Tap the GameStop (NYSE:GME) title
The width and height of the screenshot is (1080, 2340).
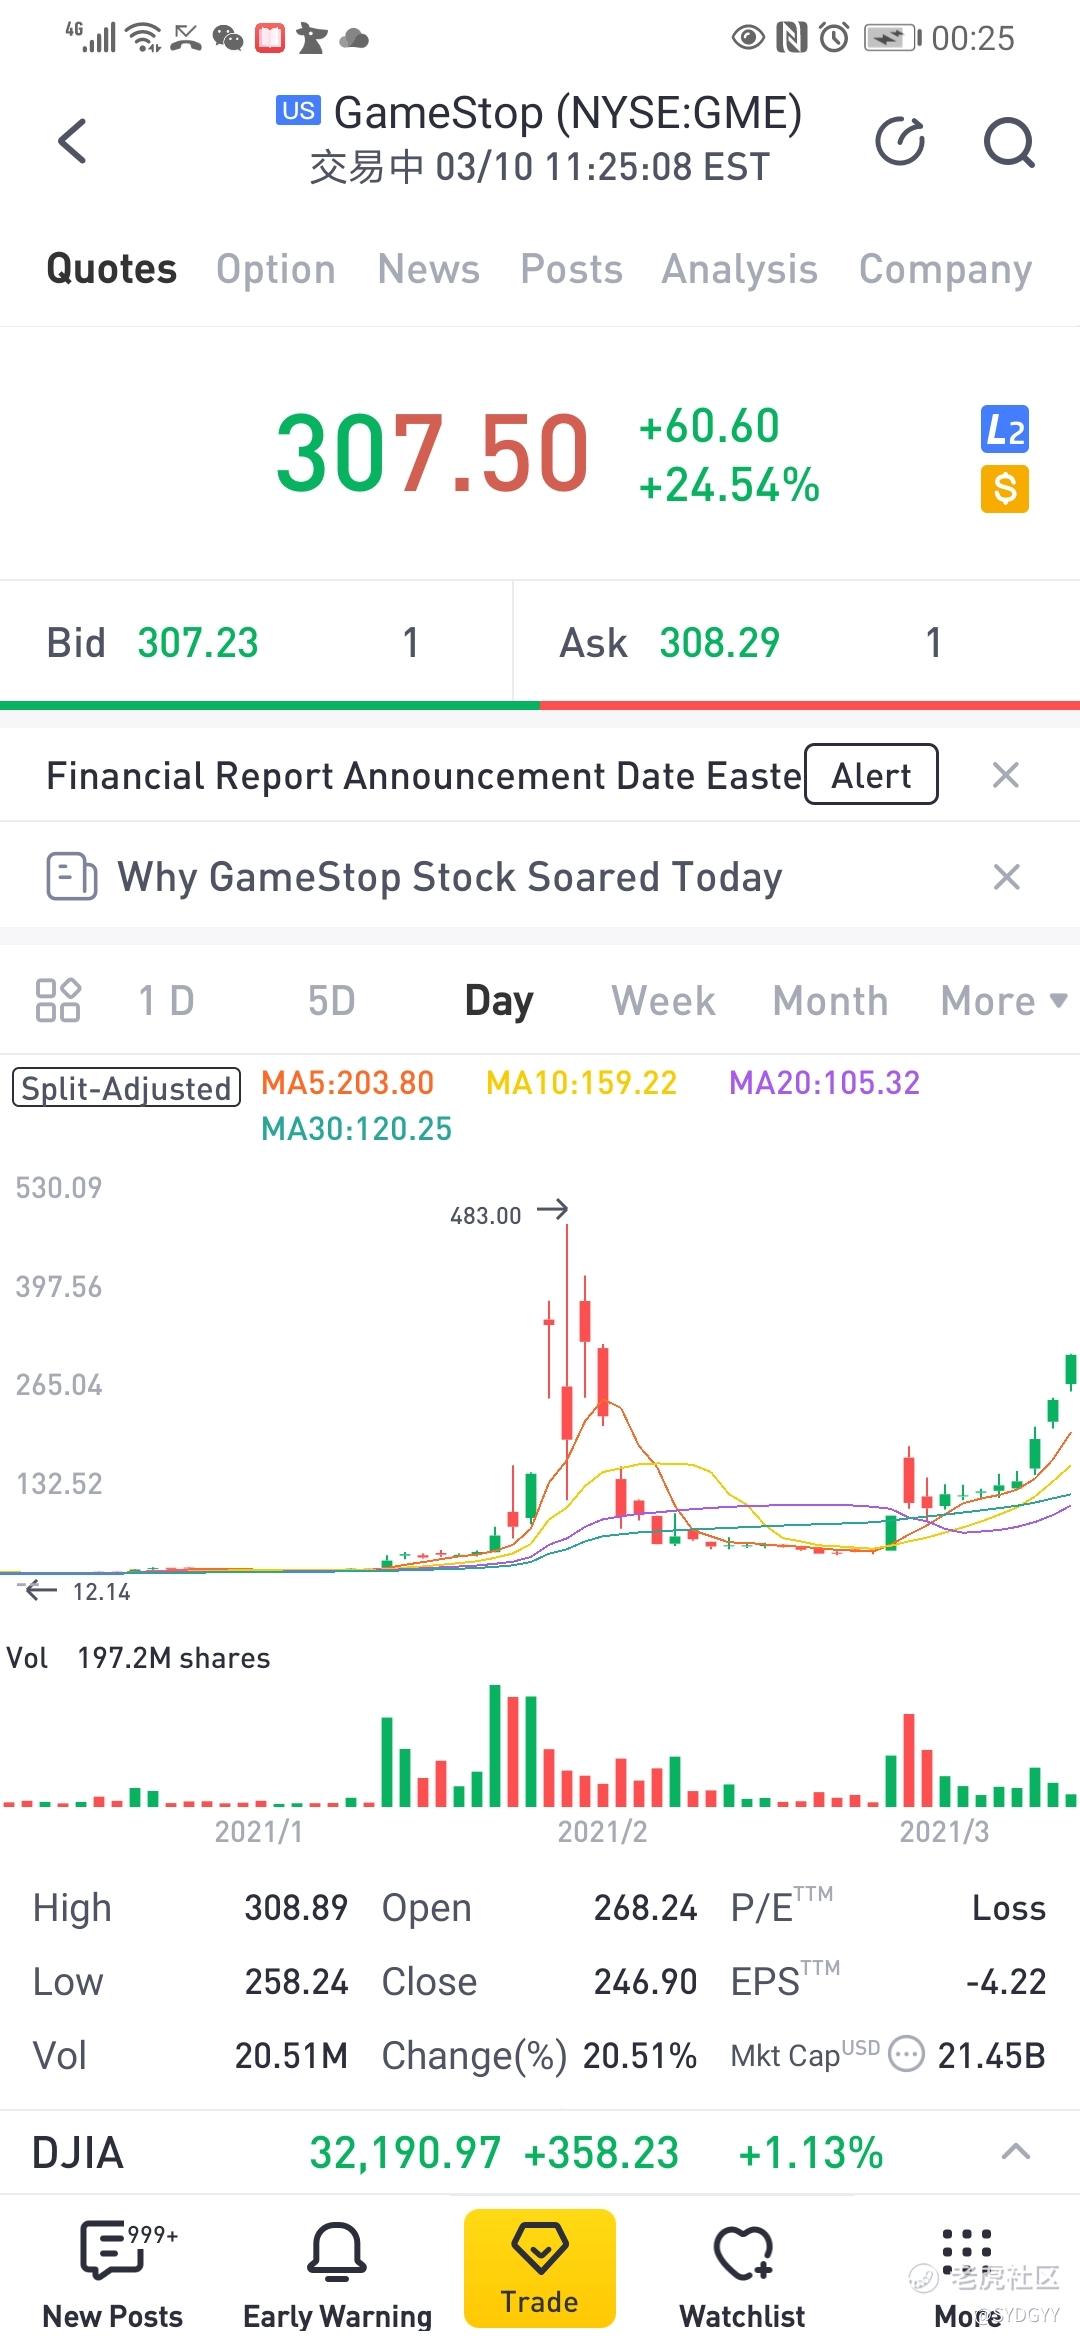pyautogui.click(x=567, y=113)
